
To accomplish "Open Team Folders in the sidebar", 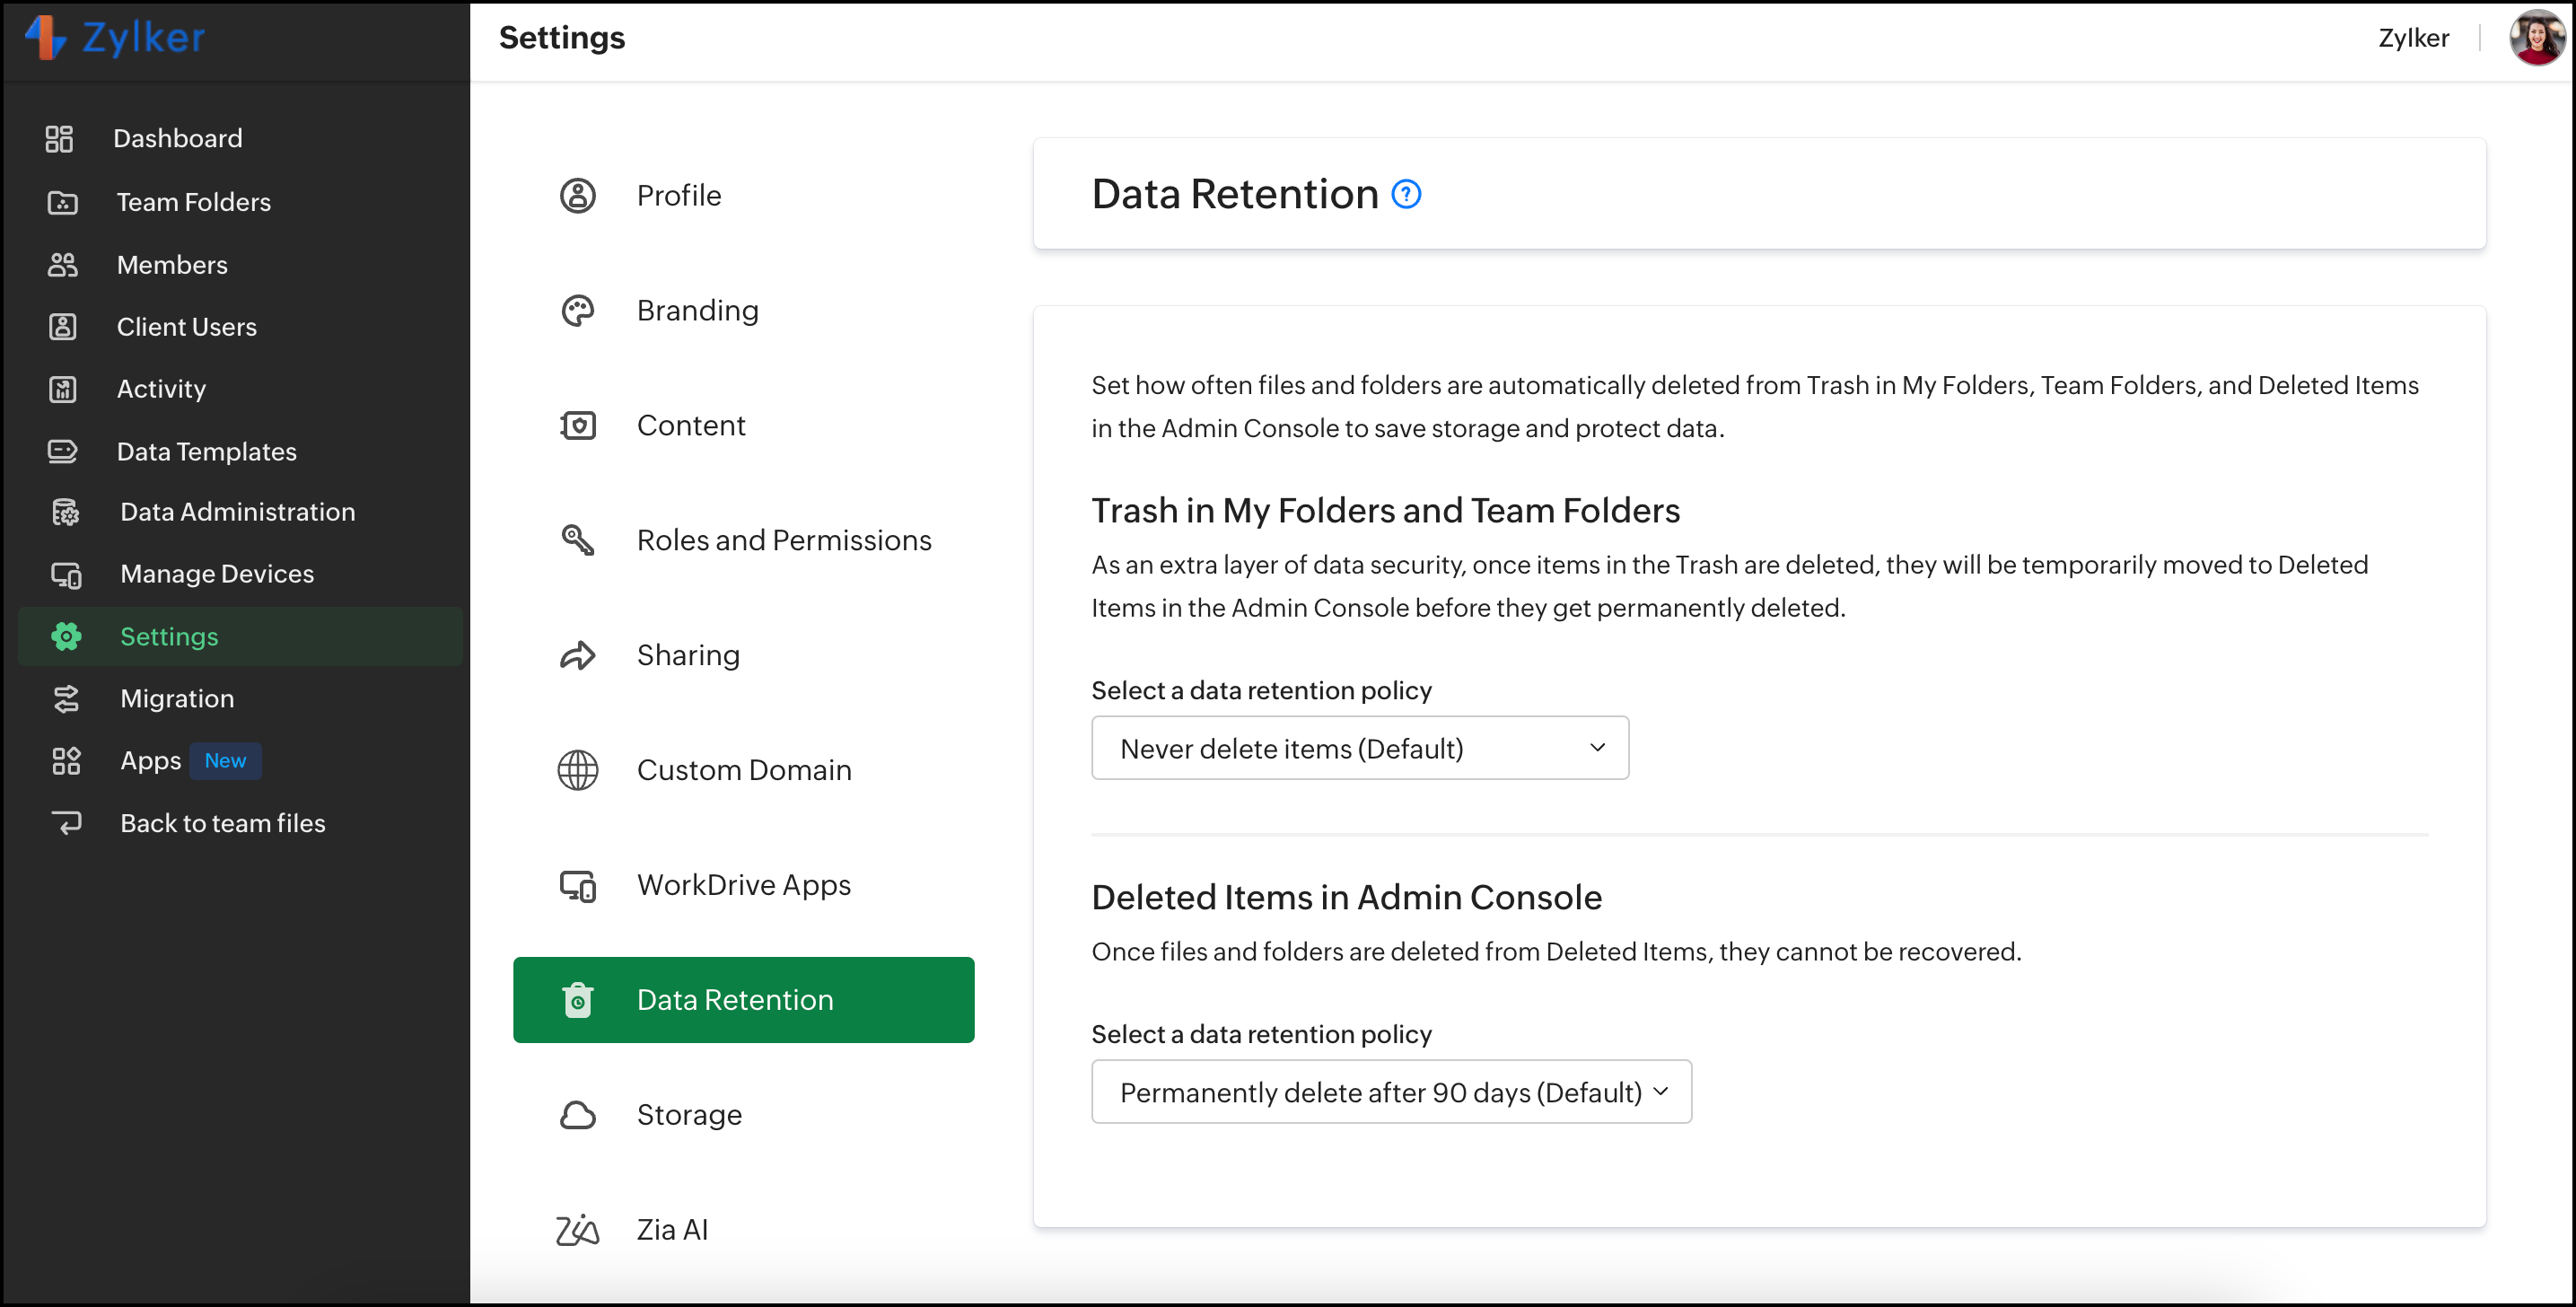I will 193,202.
